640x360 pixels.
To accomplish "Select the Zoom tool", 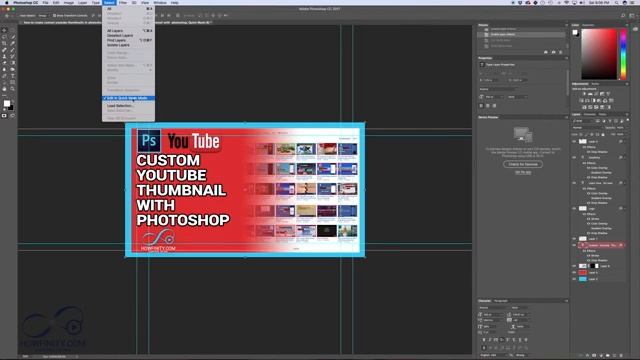I will [13, 89].
